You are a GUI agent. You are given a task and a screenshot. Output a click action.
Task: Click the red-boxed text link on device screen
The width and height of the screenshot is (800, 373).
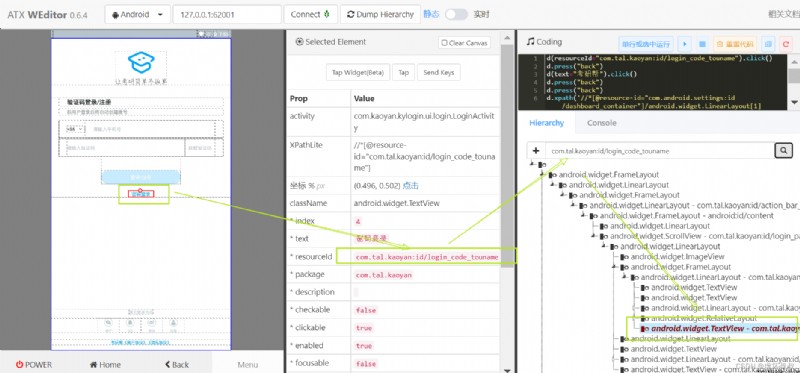[140, 194]
